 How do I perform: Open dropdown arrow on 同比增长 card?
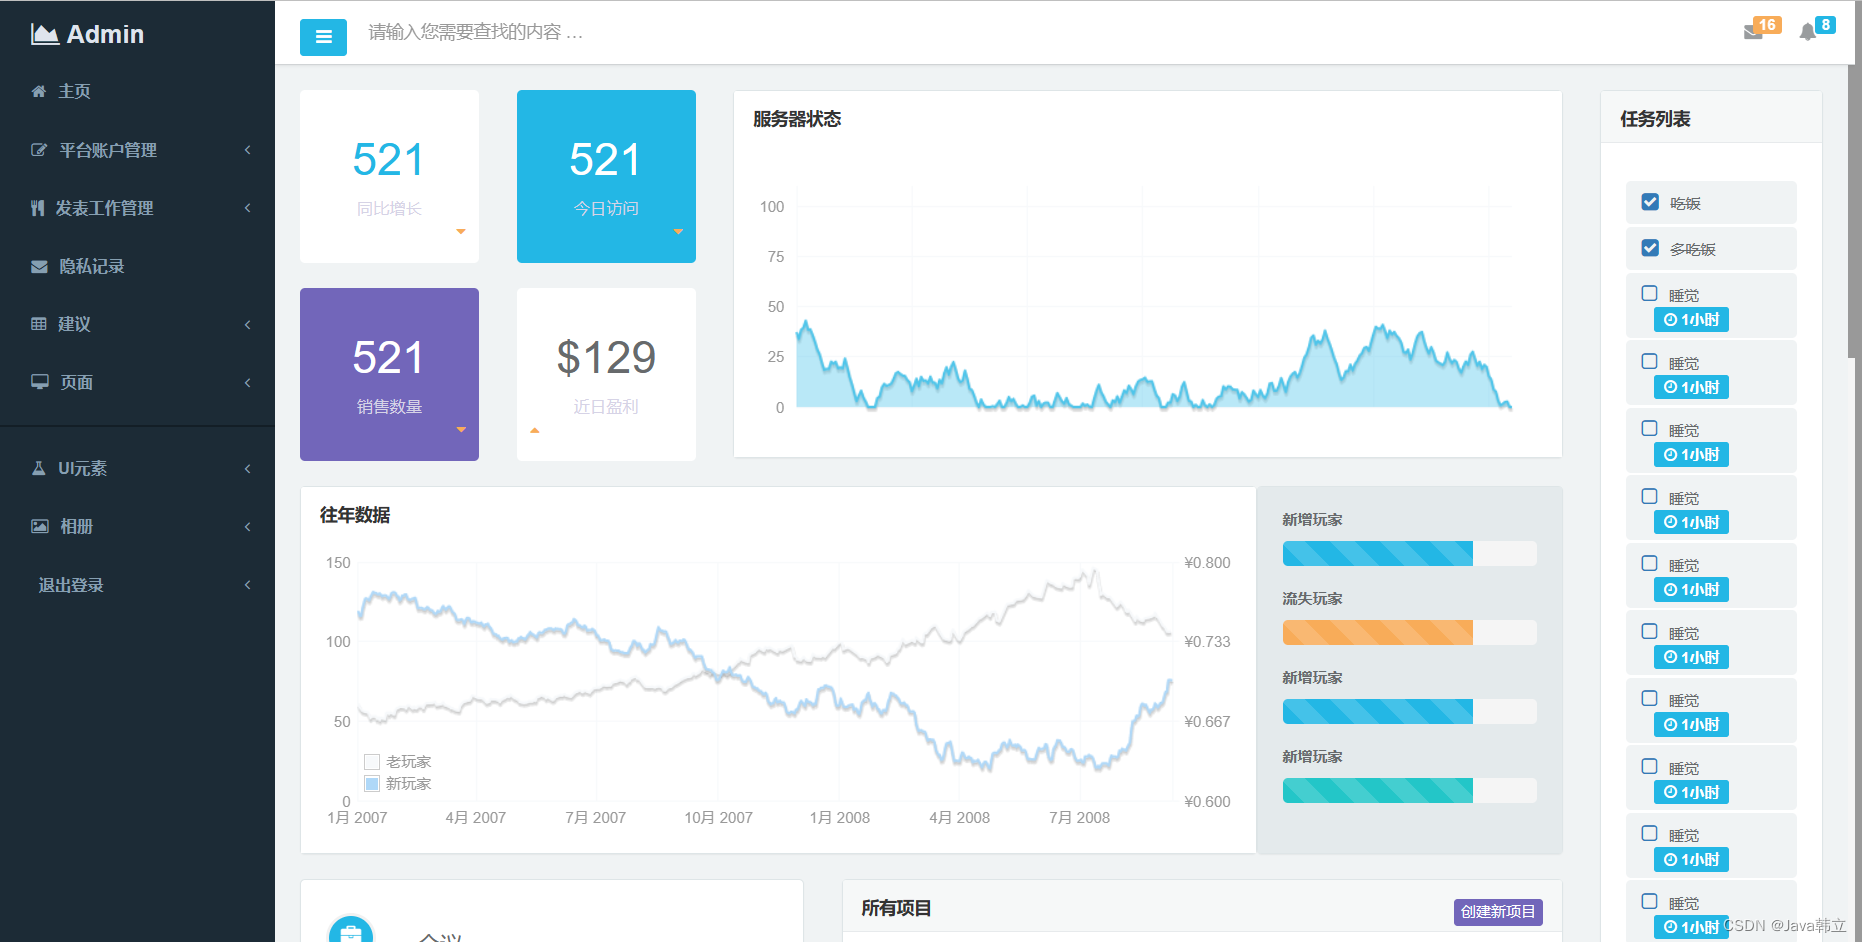(461, 232)
